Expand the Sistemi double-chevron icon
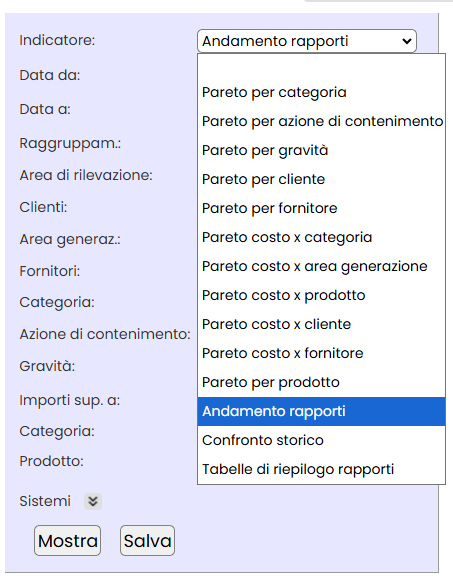Screen dimensions: 453x586 coord(93,501)
